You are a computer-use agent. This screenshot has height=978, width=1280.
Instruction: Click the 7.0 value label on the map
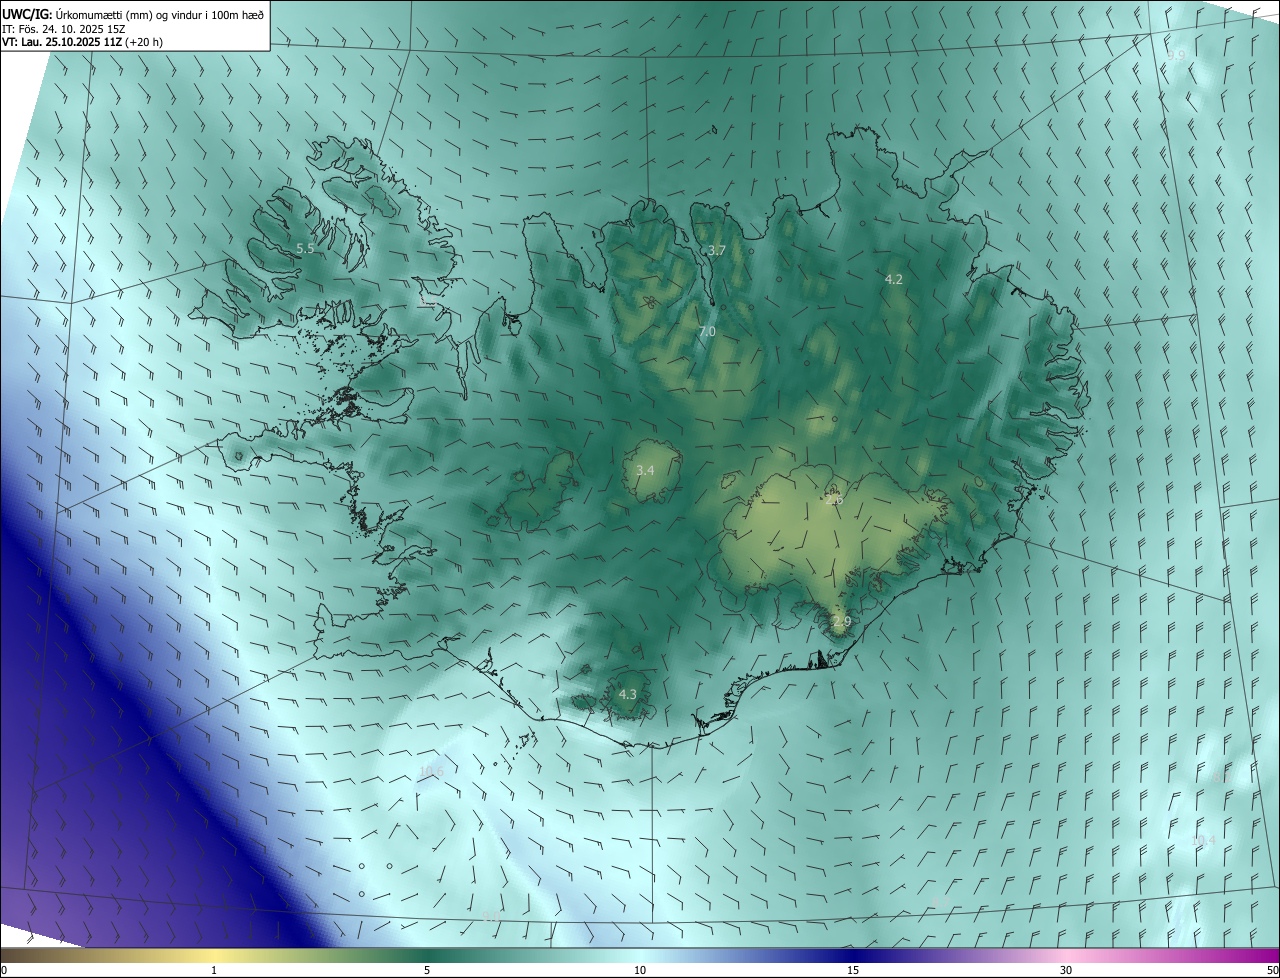click(x=707, y=331)
